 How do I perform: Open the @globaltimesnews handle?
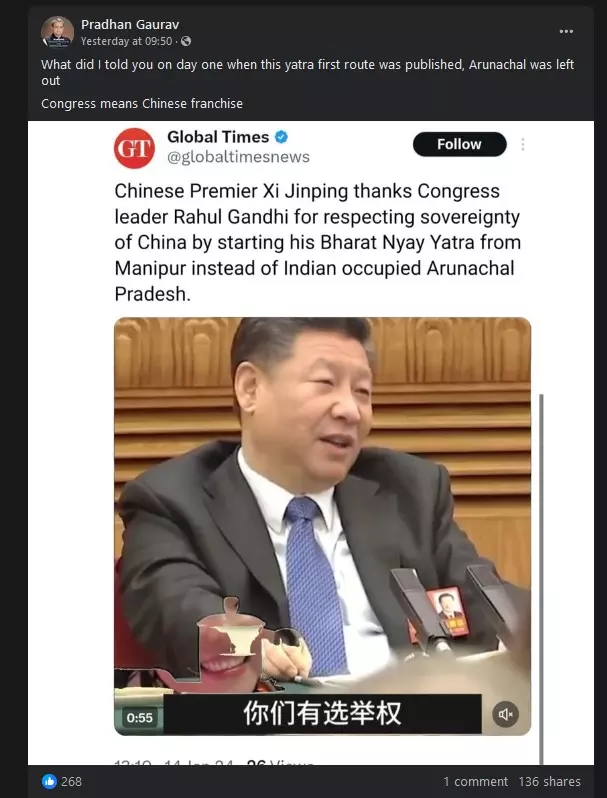point(238,157)
